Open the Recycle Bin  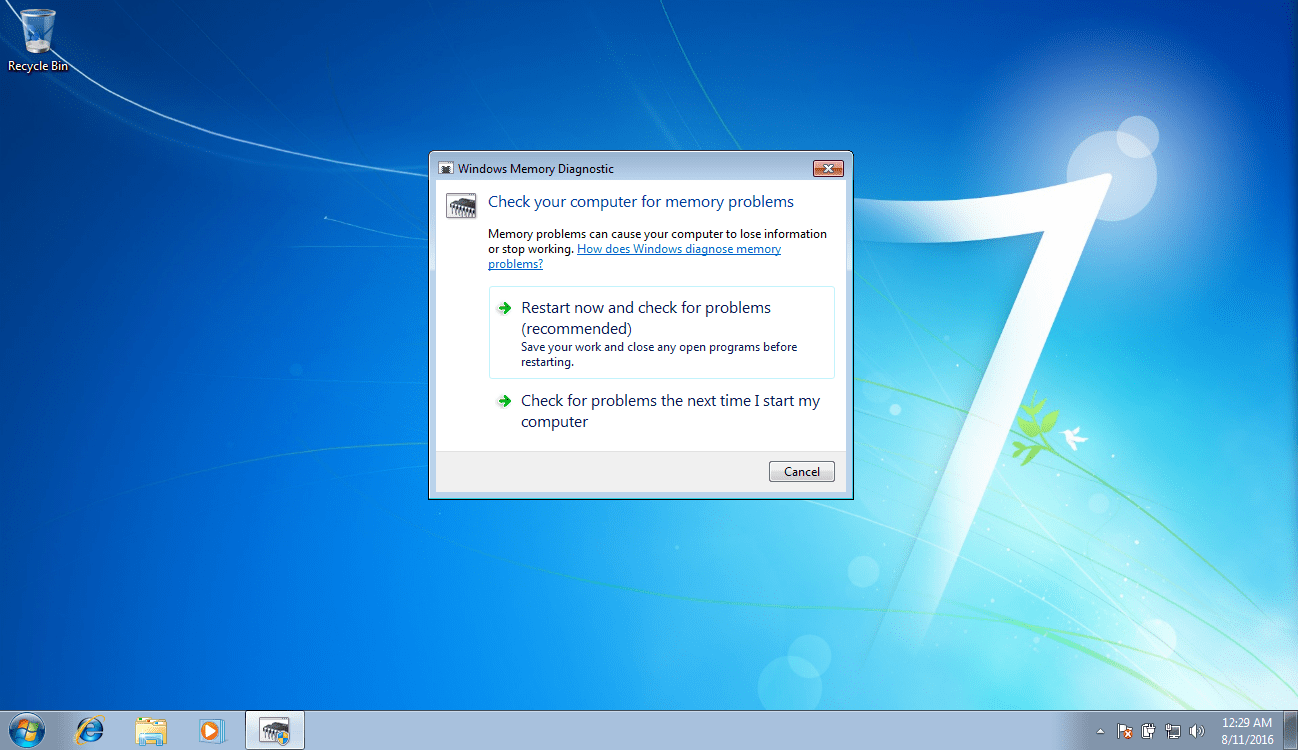[36, 30]
